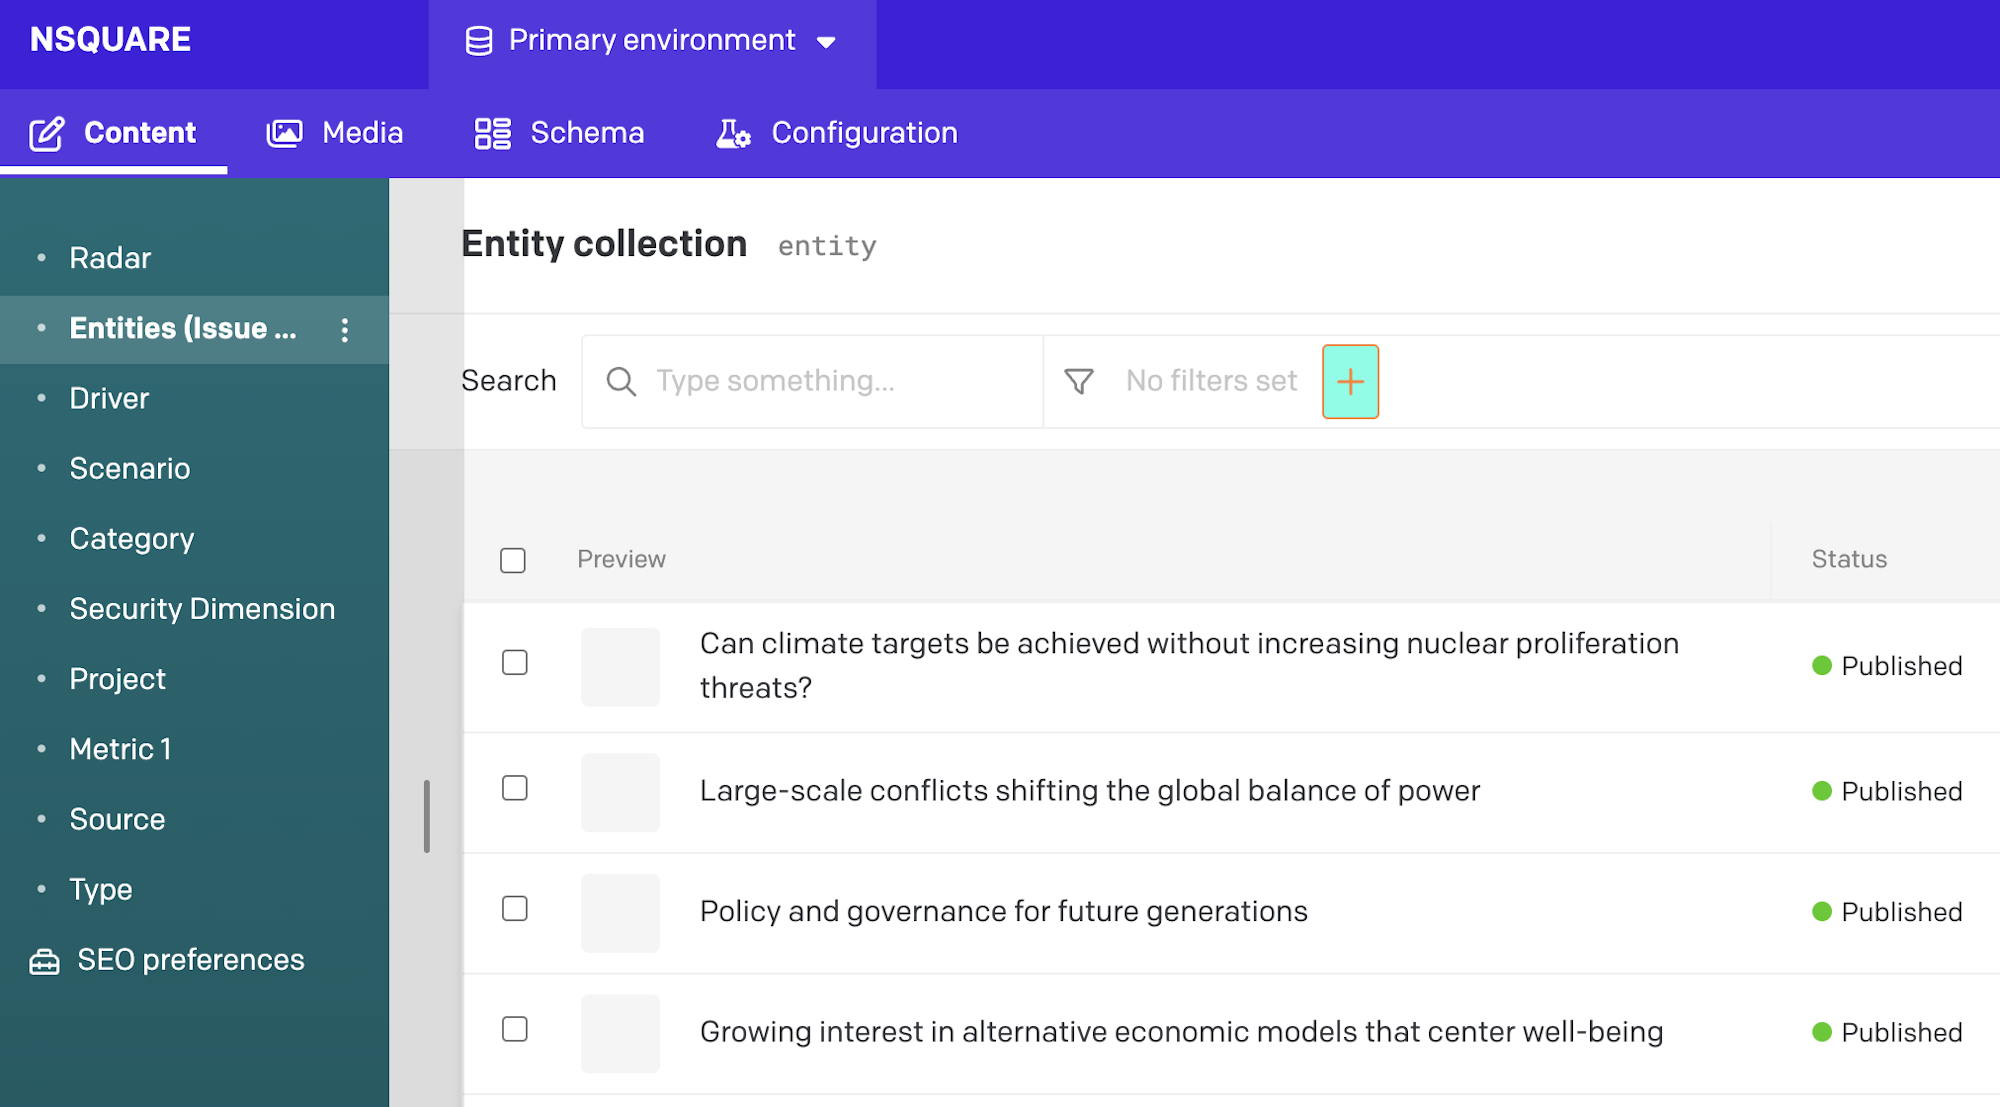Open the three-dot menu beside Entities
This screenshot has height=1107, width=2000.
pos(345,330)
